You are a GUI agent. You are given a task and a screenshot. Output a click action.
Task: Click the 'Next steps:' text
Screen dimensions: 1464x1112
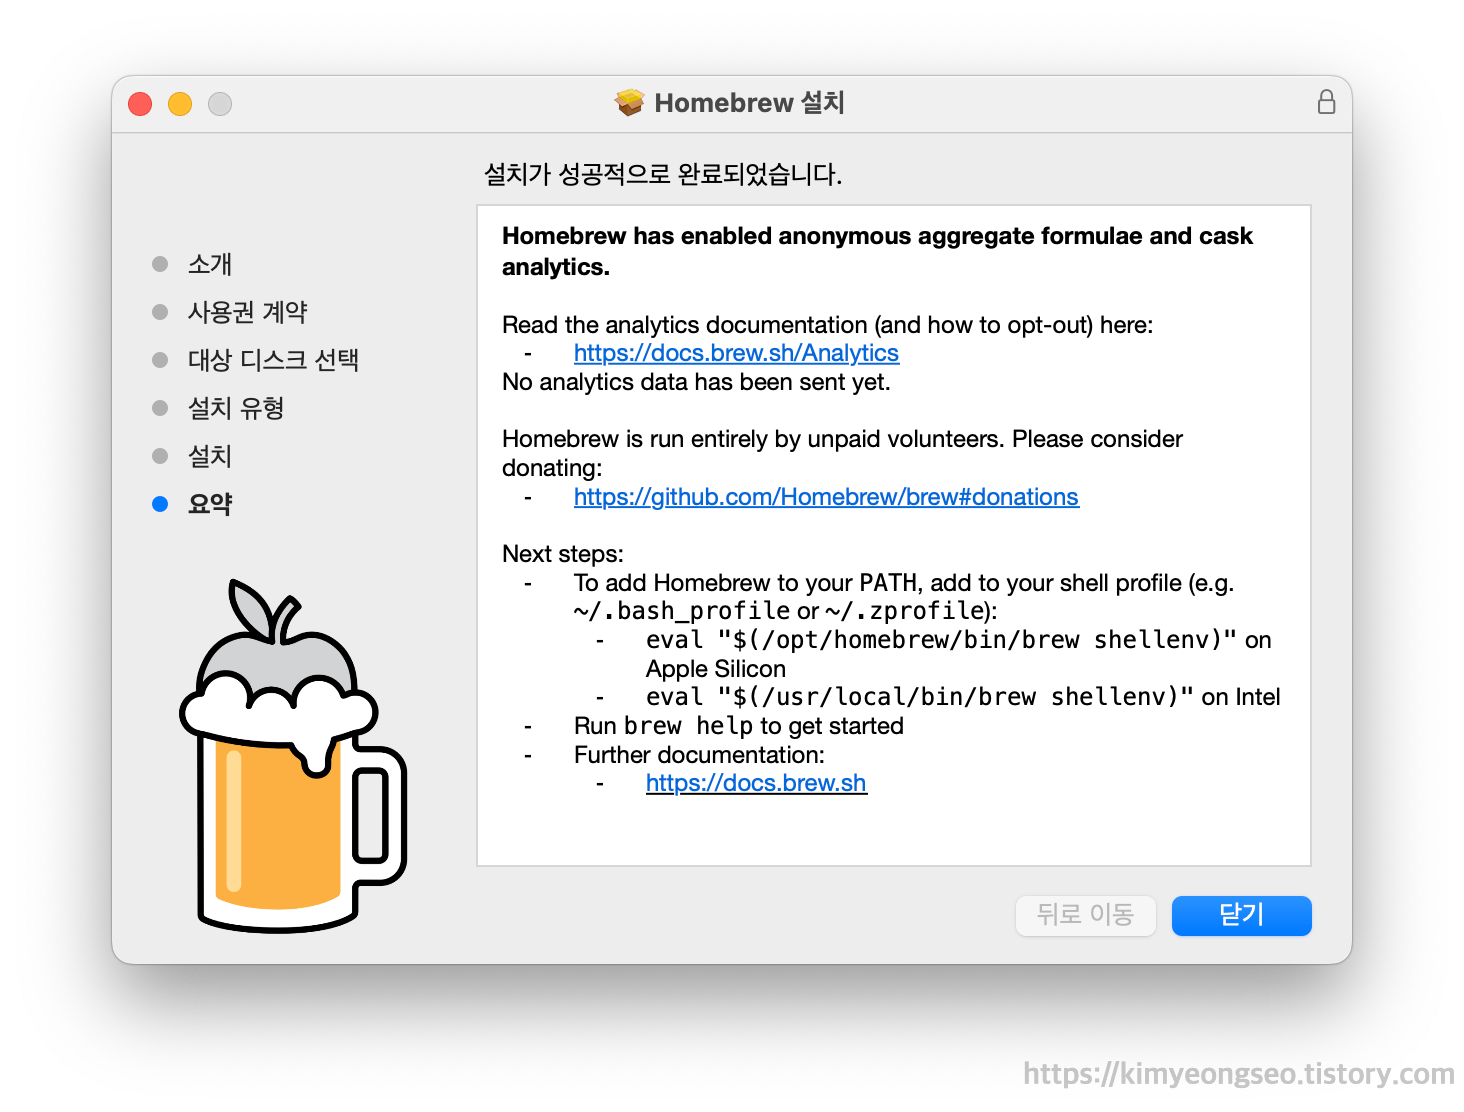pos(563,554)
